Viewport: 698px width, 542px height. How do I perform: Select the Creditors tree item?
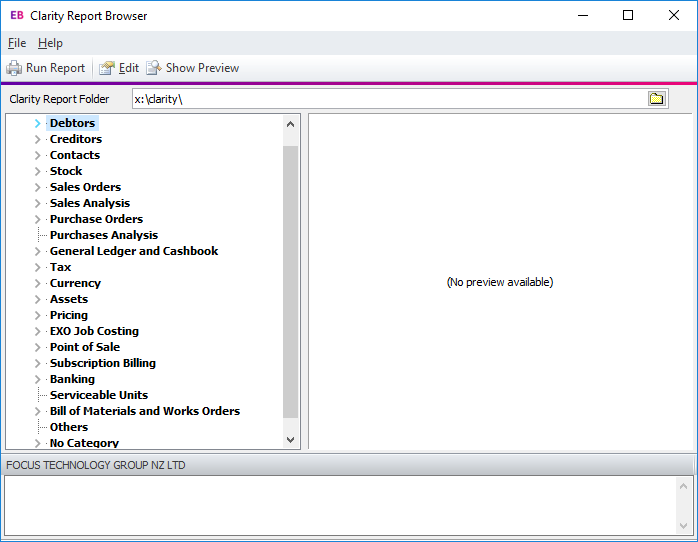(76, 139)
